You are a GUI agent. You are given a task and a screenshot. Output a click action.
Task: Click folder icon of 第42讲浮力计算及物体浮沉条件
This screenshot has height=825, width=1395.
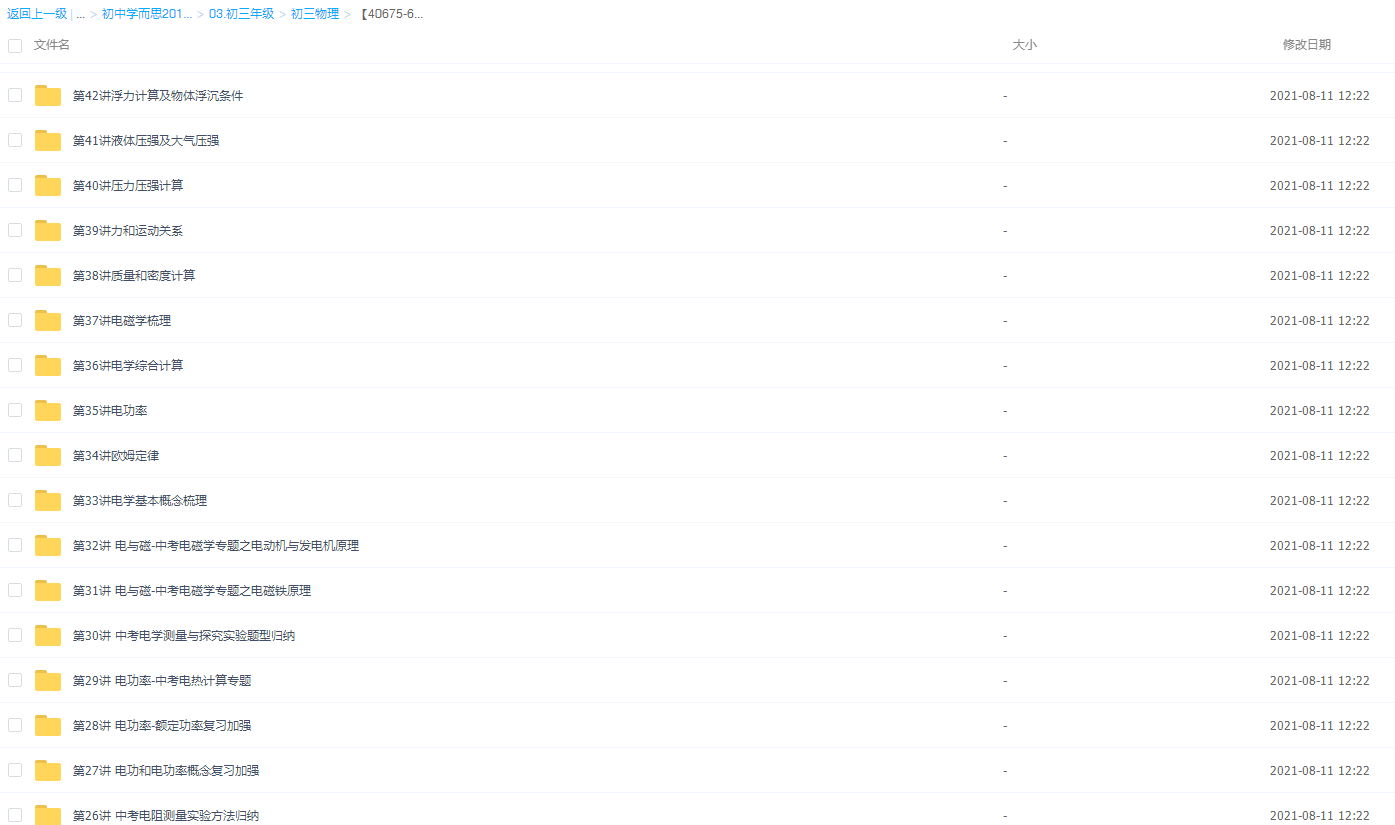coord(48,96)
